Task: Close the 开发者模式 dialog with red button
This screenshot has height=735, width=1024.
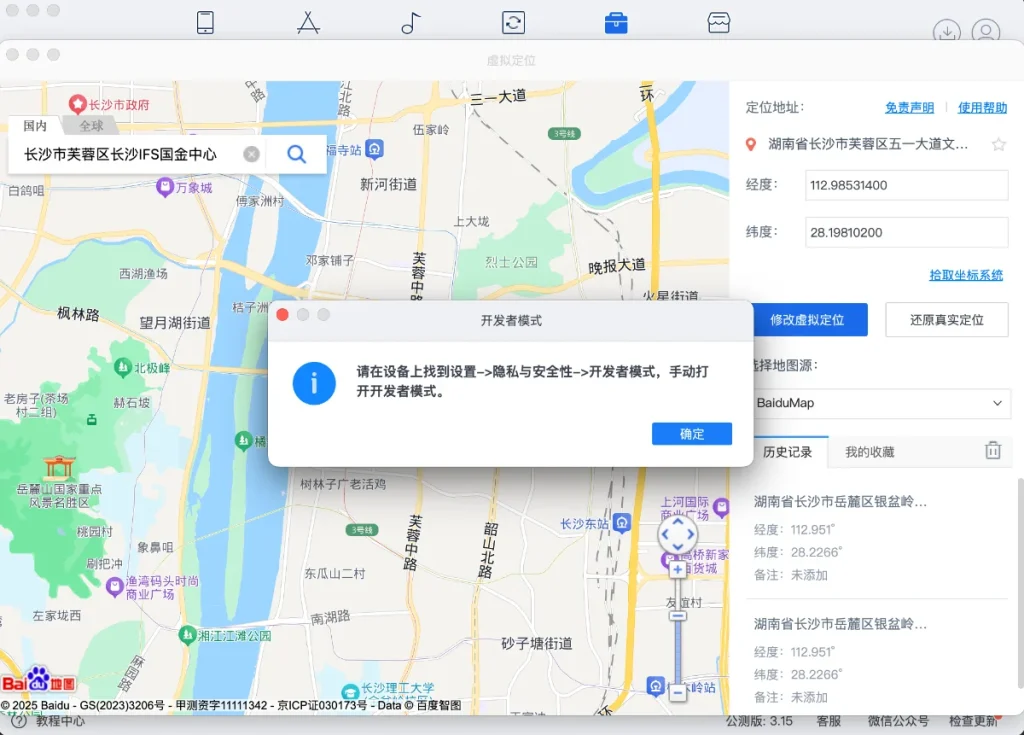Action: tap(283, 315)
